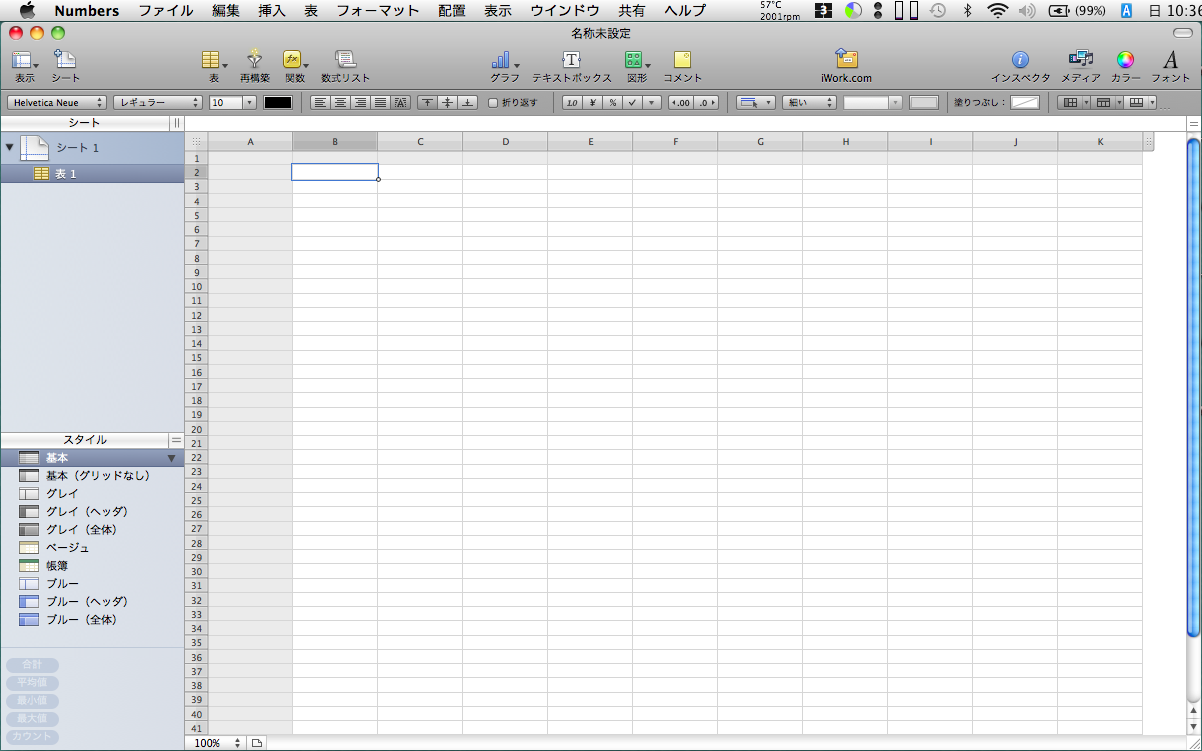Open the フォーマット menu
Image resolution: width=1202 pixels, height=751 pixels.
378,11
